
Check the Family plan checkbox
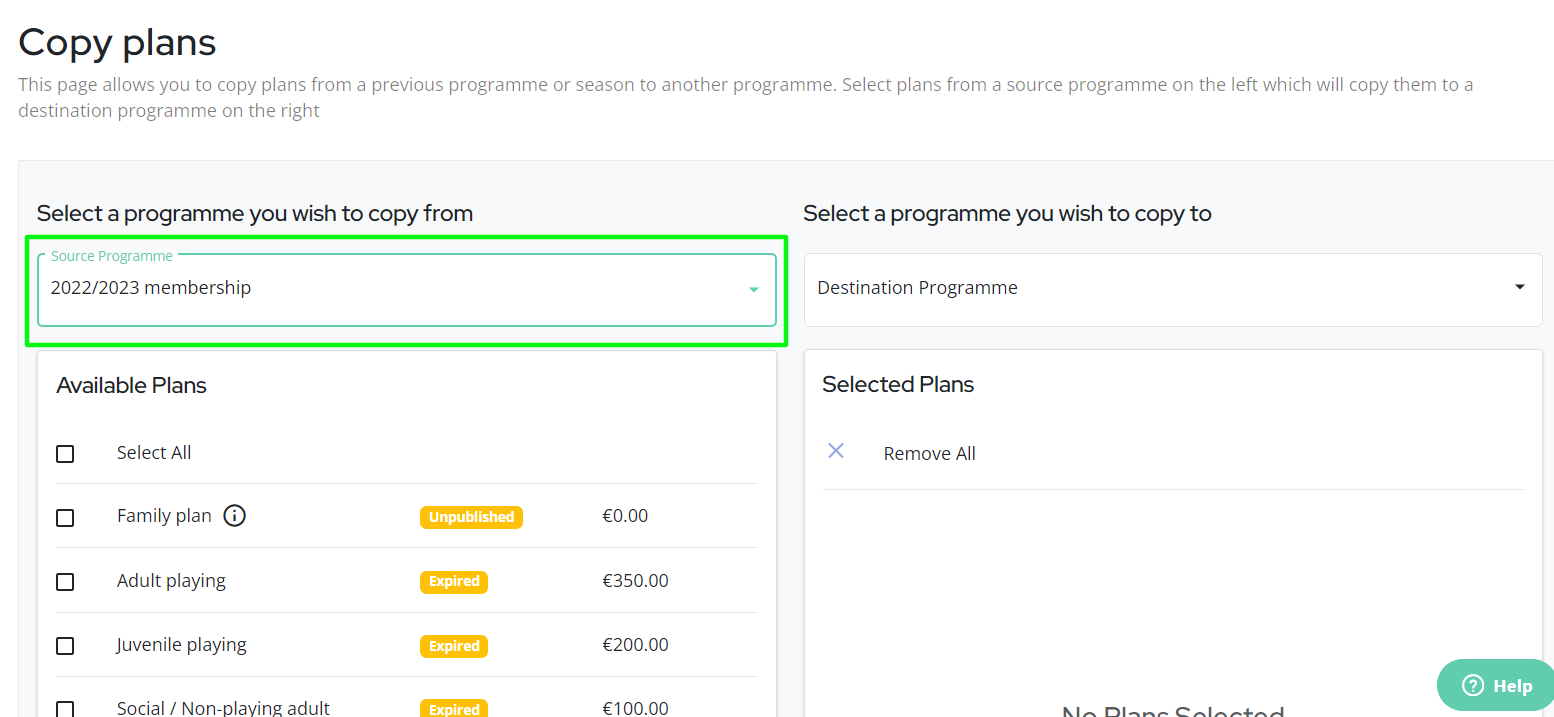[65, 518]
